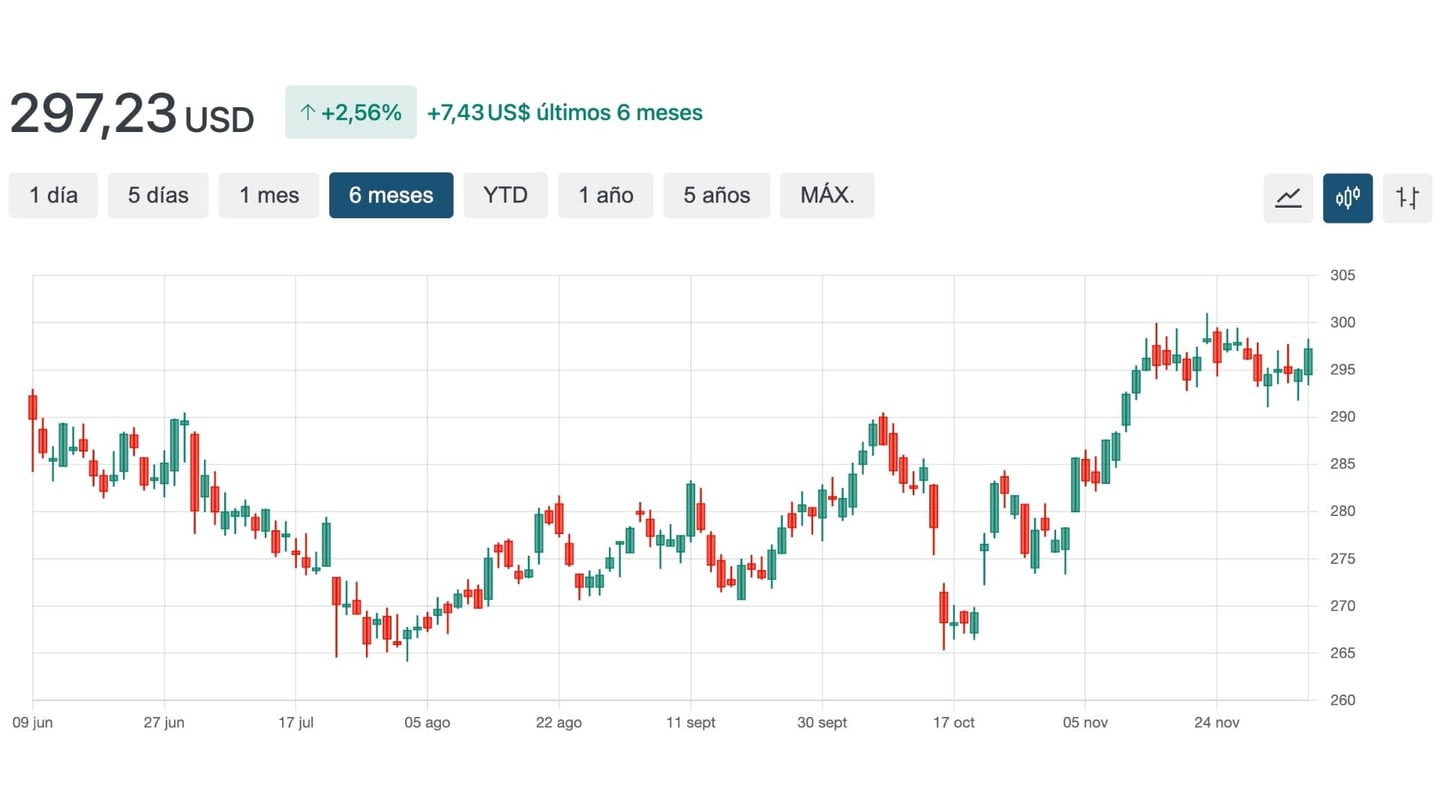The image size is (1440, 810).
Task: Choose the 1 año range
Action: [605, 195]
